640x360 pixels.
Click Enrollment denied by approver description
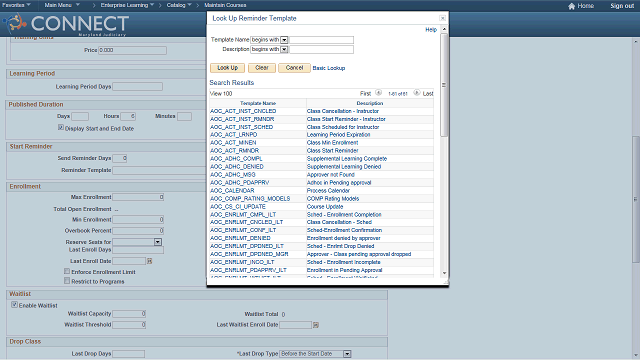pos(344,238)
